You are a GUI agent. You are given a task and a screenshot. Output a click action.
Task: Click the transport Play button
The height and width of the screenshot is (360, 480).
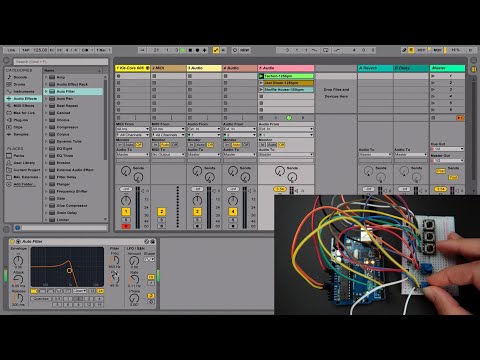[x=183, y=50]
